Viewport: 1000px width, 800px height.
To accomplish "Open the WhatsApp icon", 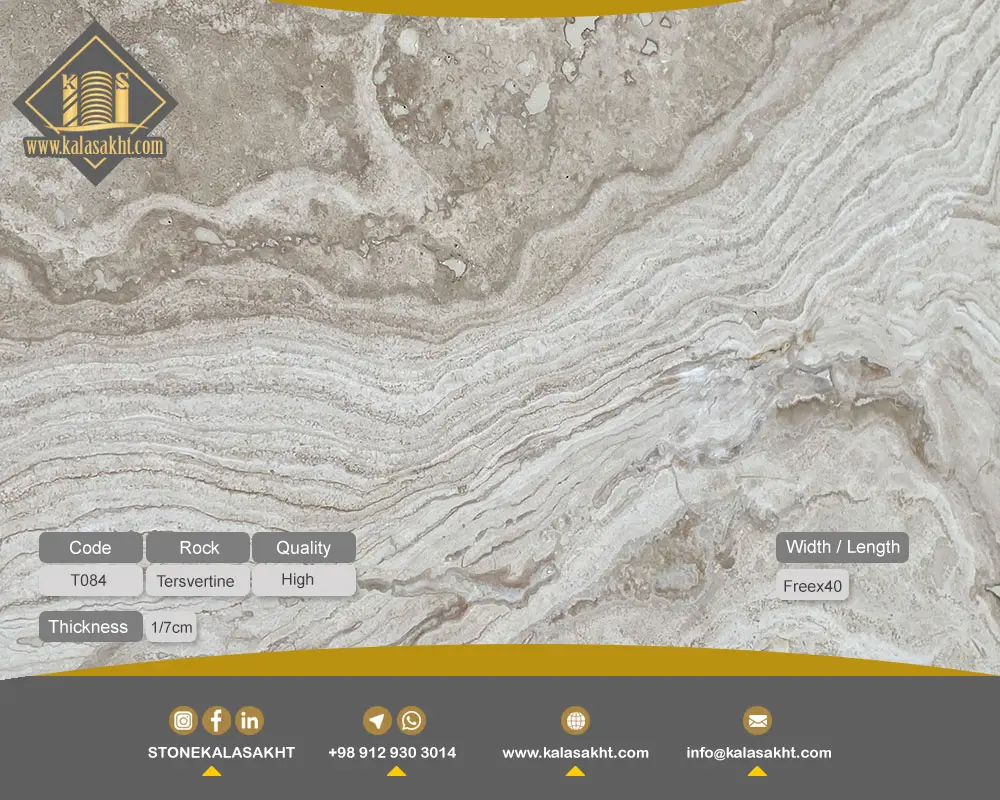I will click(x=411, y=721).
